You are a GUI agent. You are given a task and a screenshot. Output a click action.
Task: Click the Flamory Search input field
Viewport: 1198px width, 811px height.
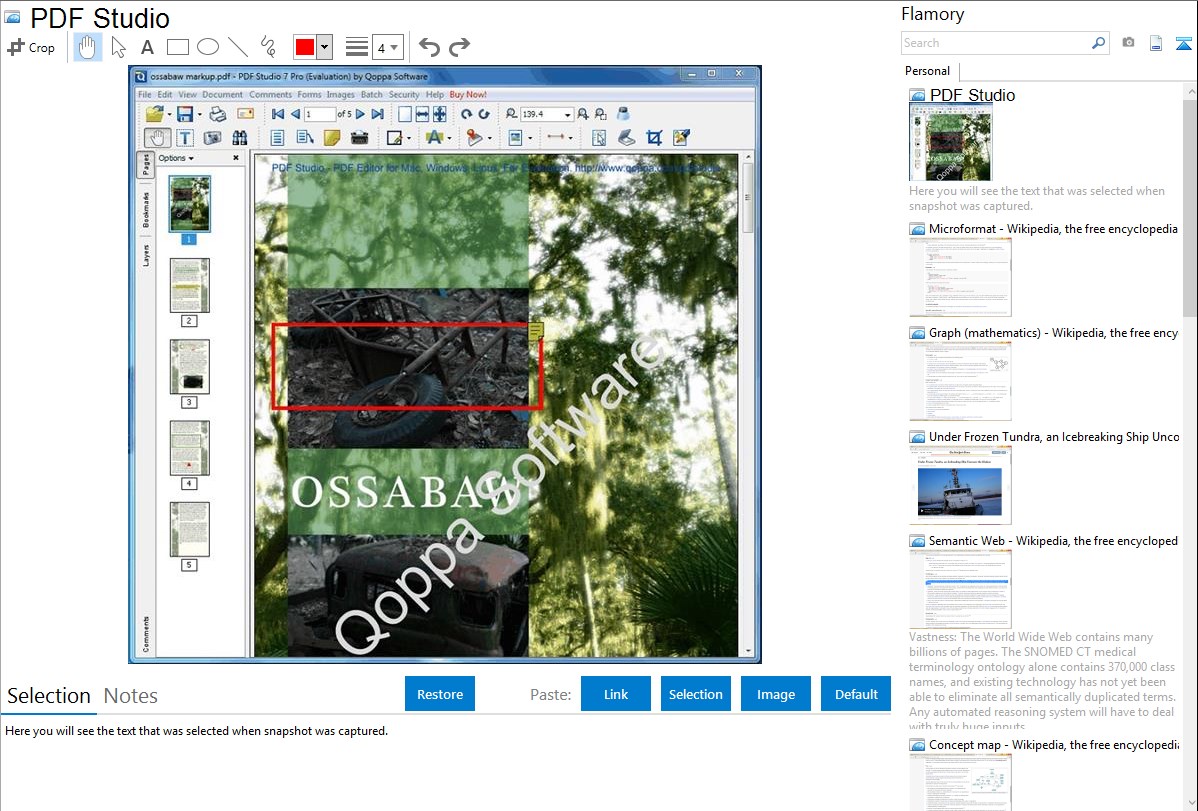coord(995,43)
